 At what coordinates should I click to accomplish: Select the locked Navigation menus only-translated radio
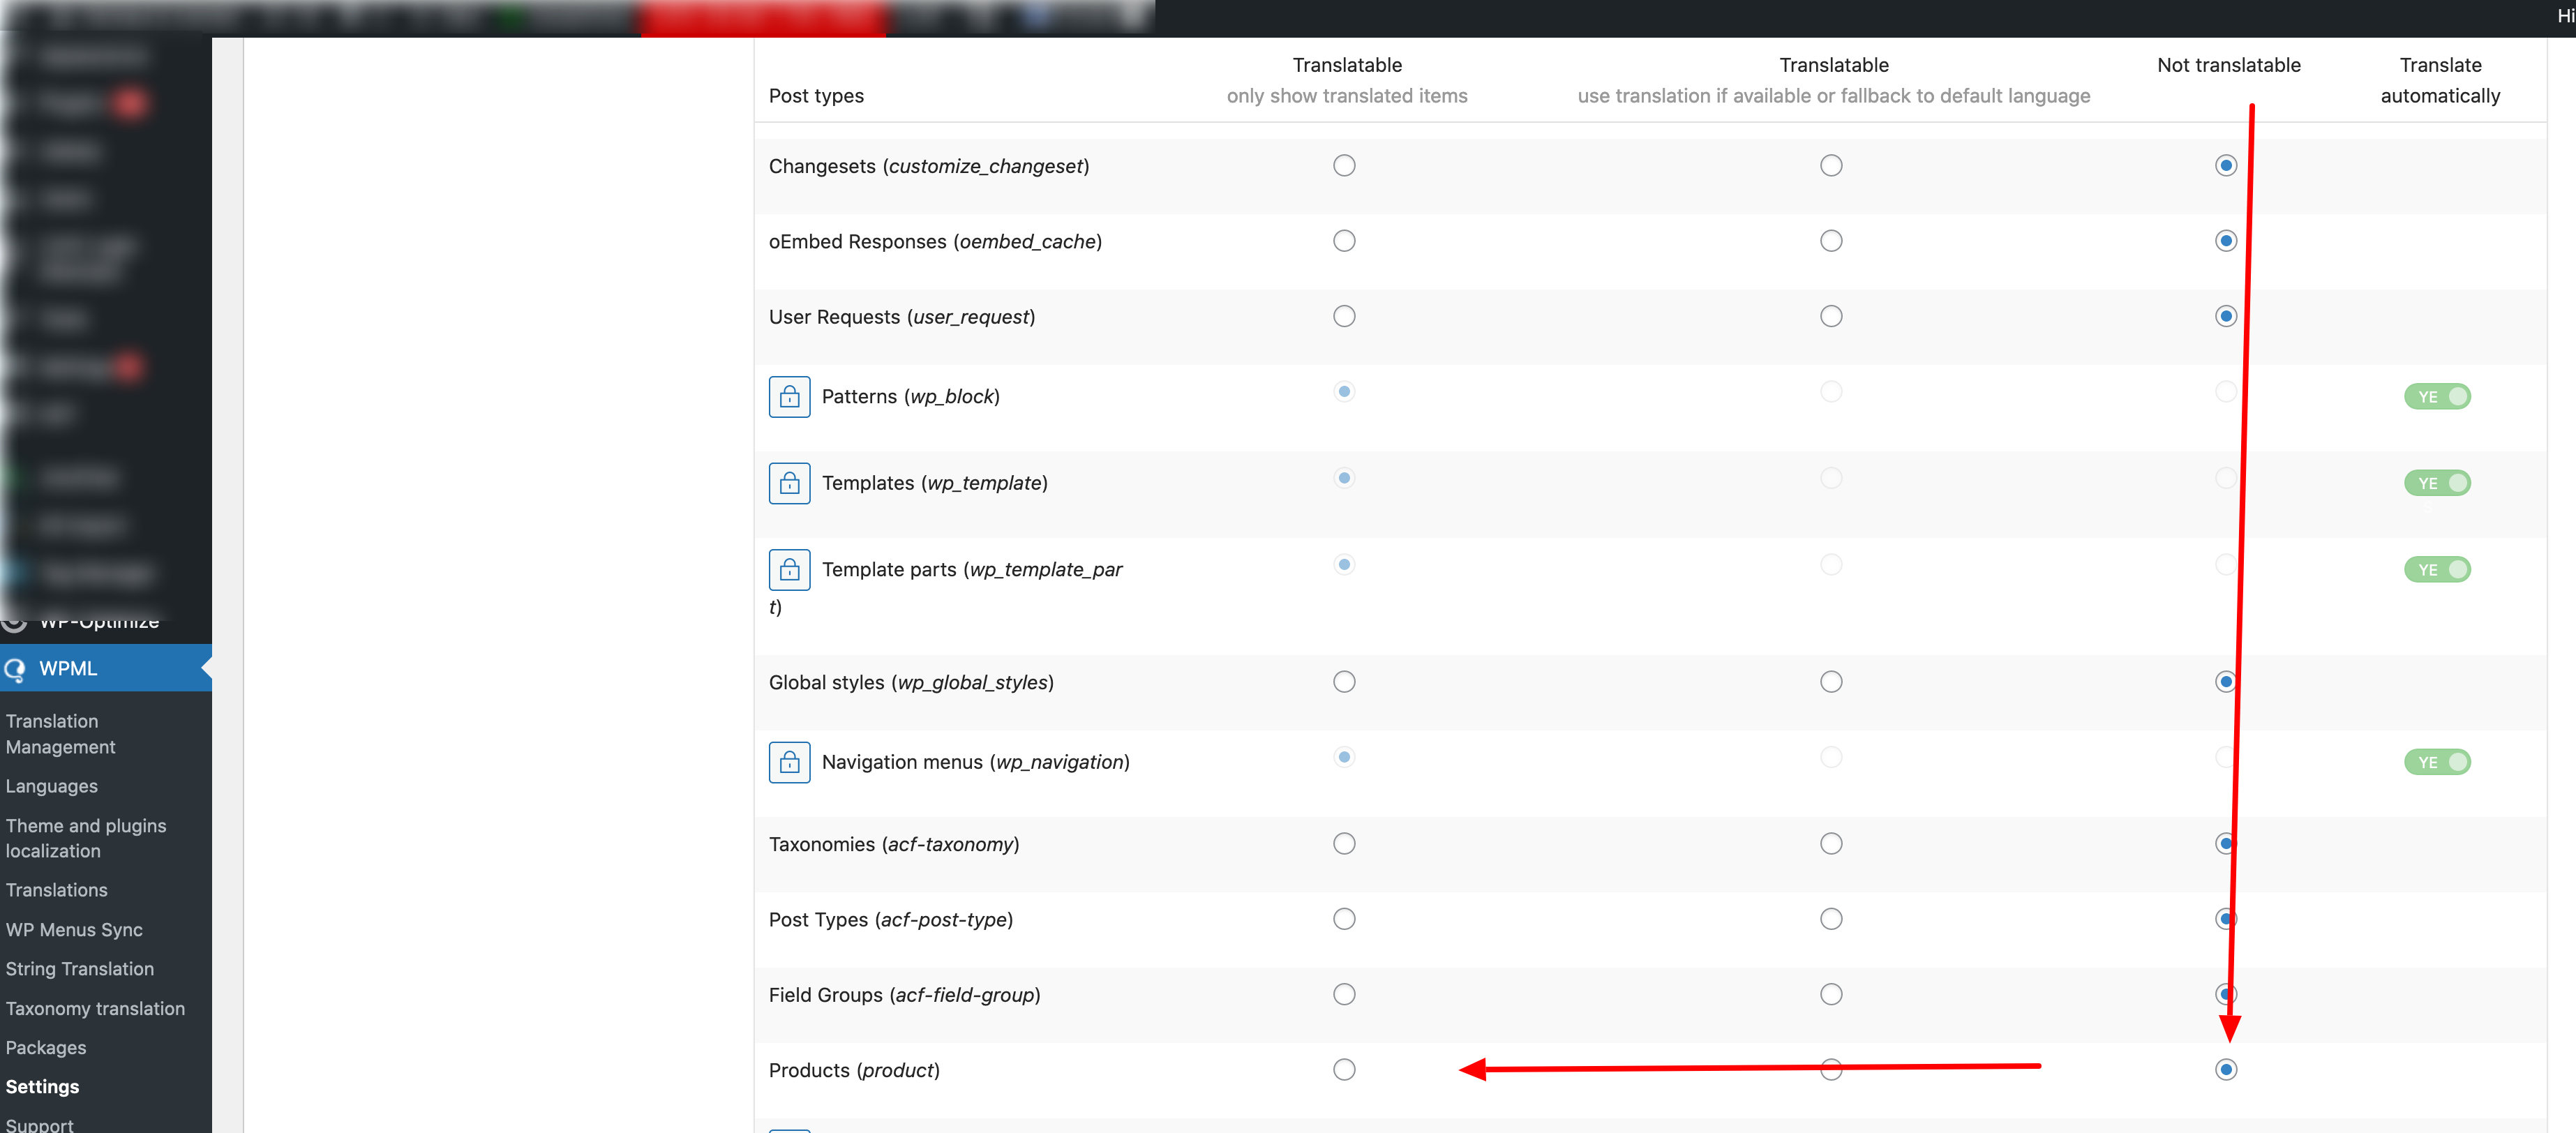[1344, 757]
